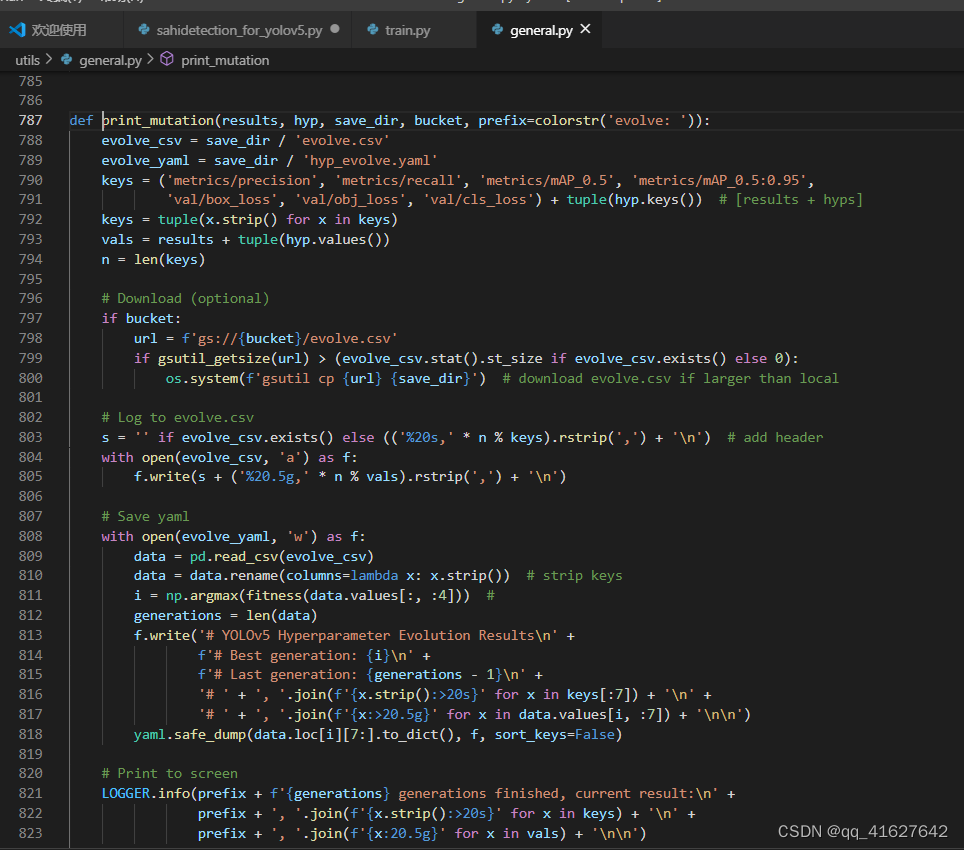The height and width of the screenshot is (850, 964).
Task: Click '# Download (optional)' comment
Action: (185, 299)
